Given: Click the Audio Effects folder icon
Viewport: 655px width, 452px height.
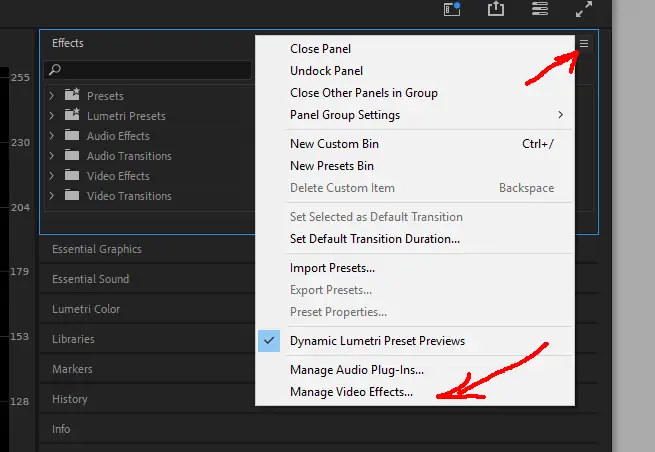Looking at the screenshot, I should (72, 135).
